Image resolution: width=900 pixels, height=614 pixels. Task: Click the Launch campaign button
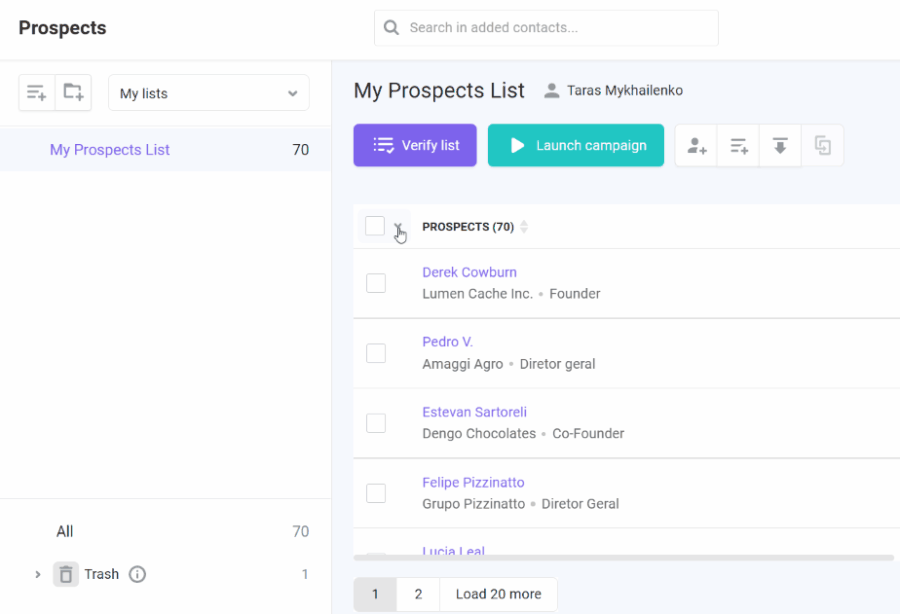pyautogui.click(x=576, y=145)
